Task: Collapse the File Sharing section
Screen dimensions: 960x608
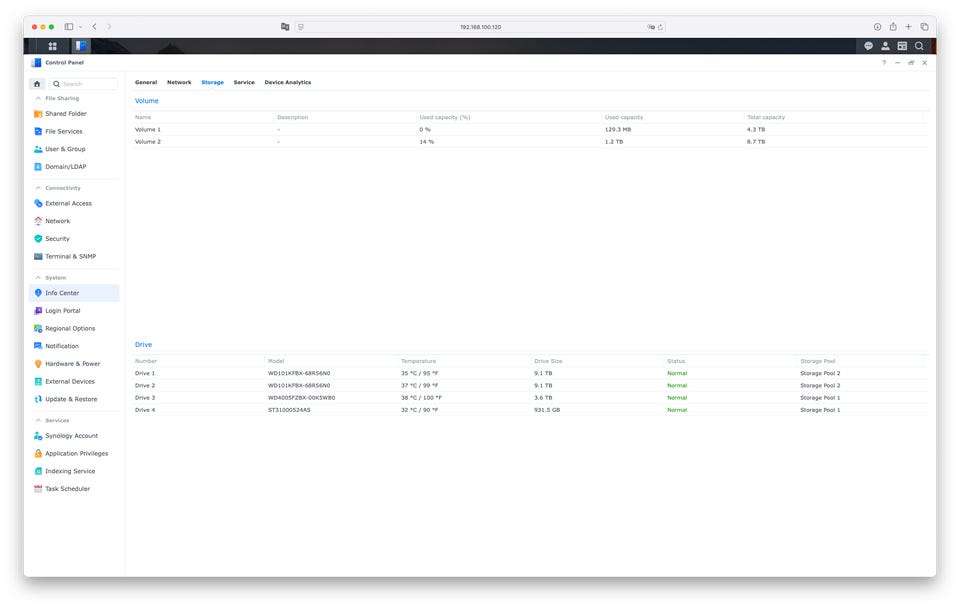Action: [x=38, y=99]
